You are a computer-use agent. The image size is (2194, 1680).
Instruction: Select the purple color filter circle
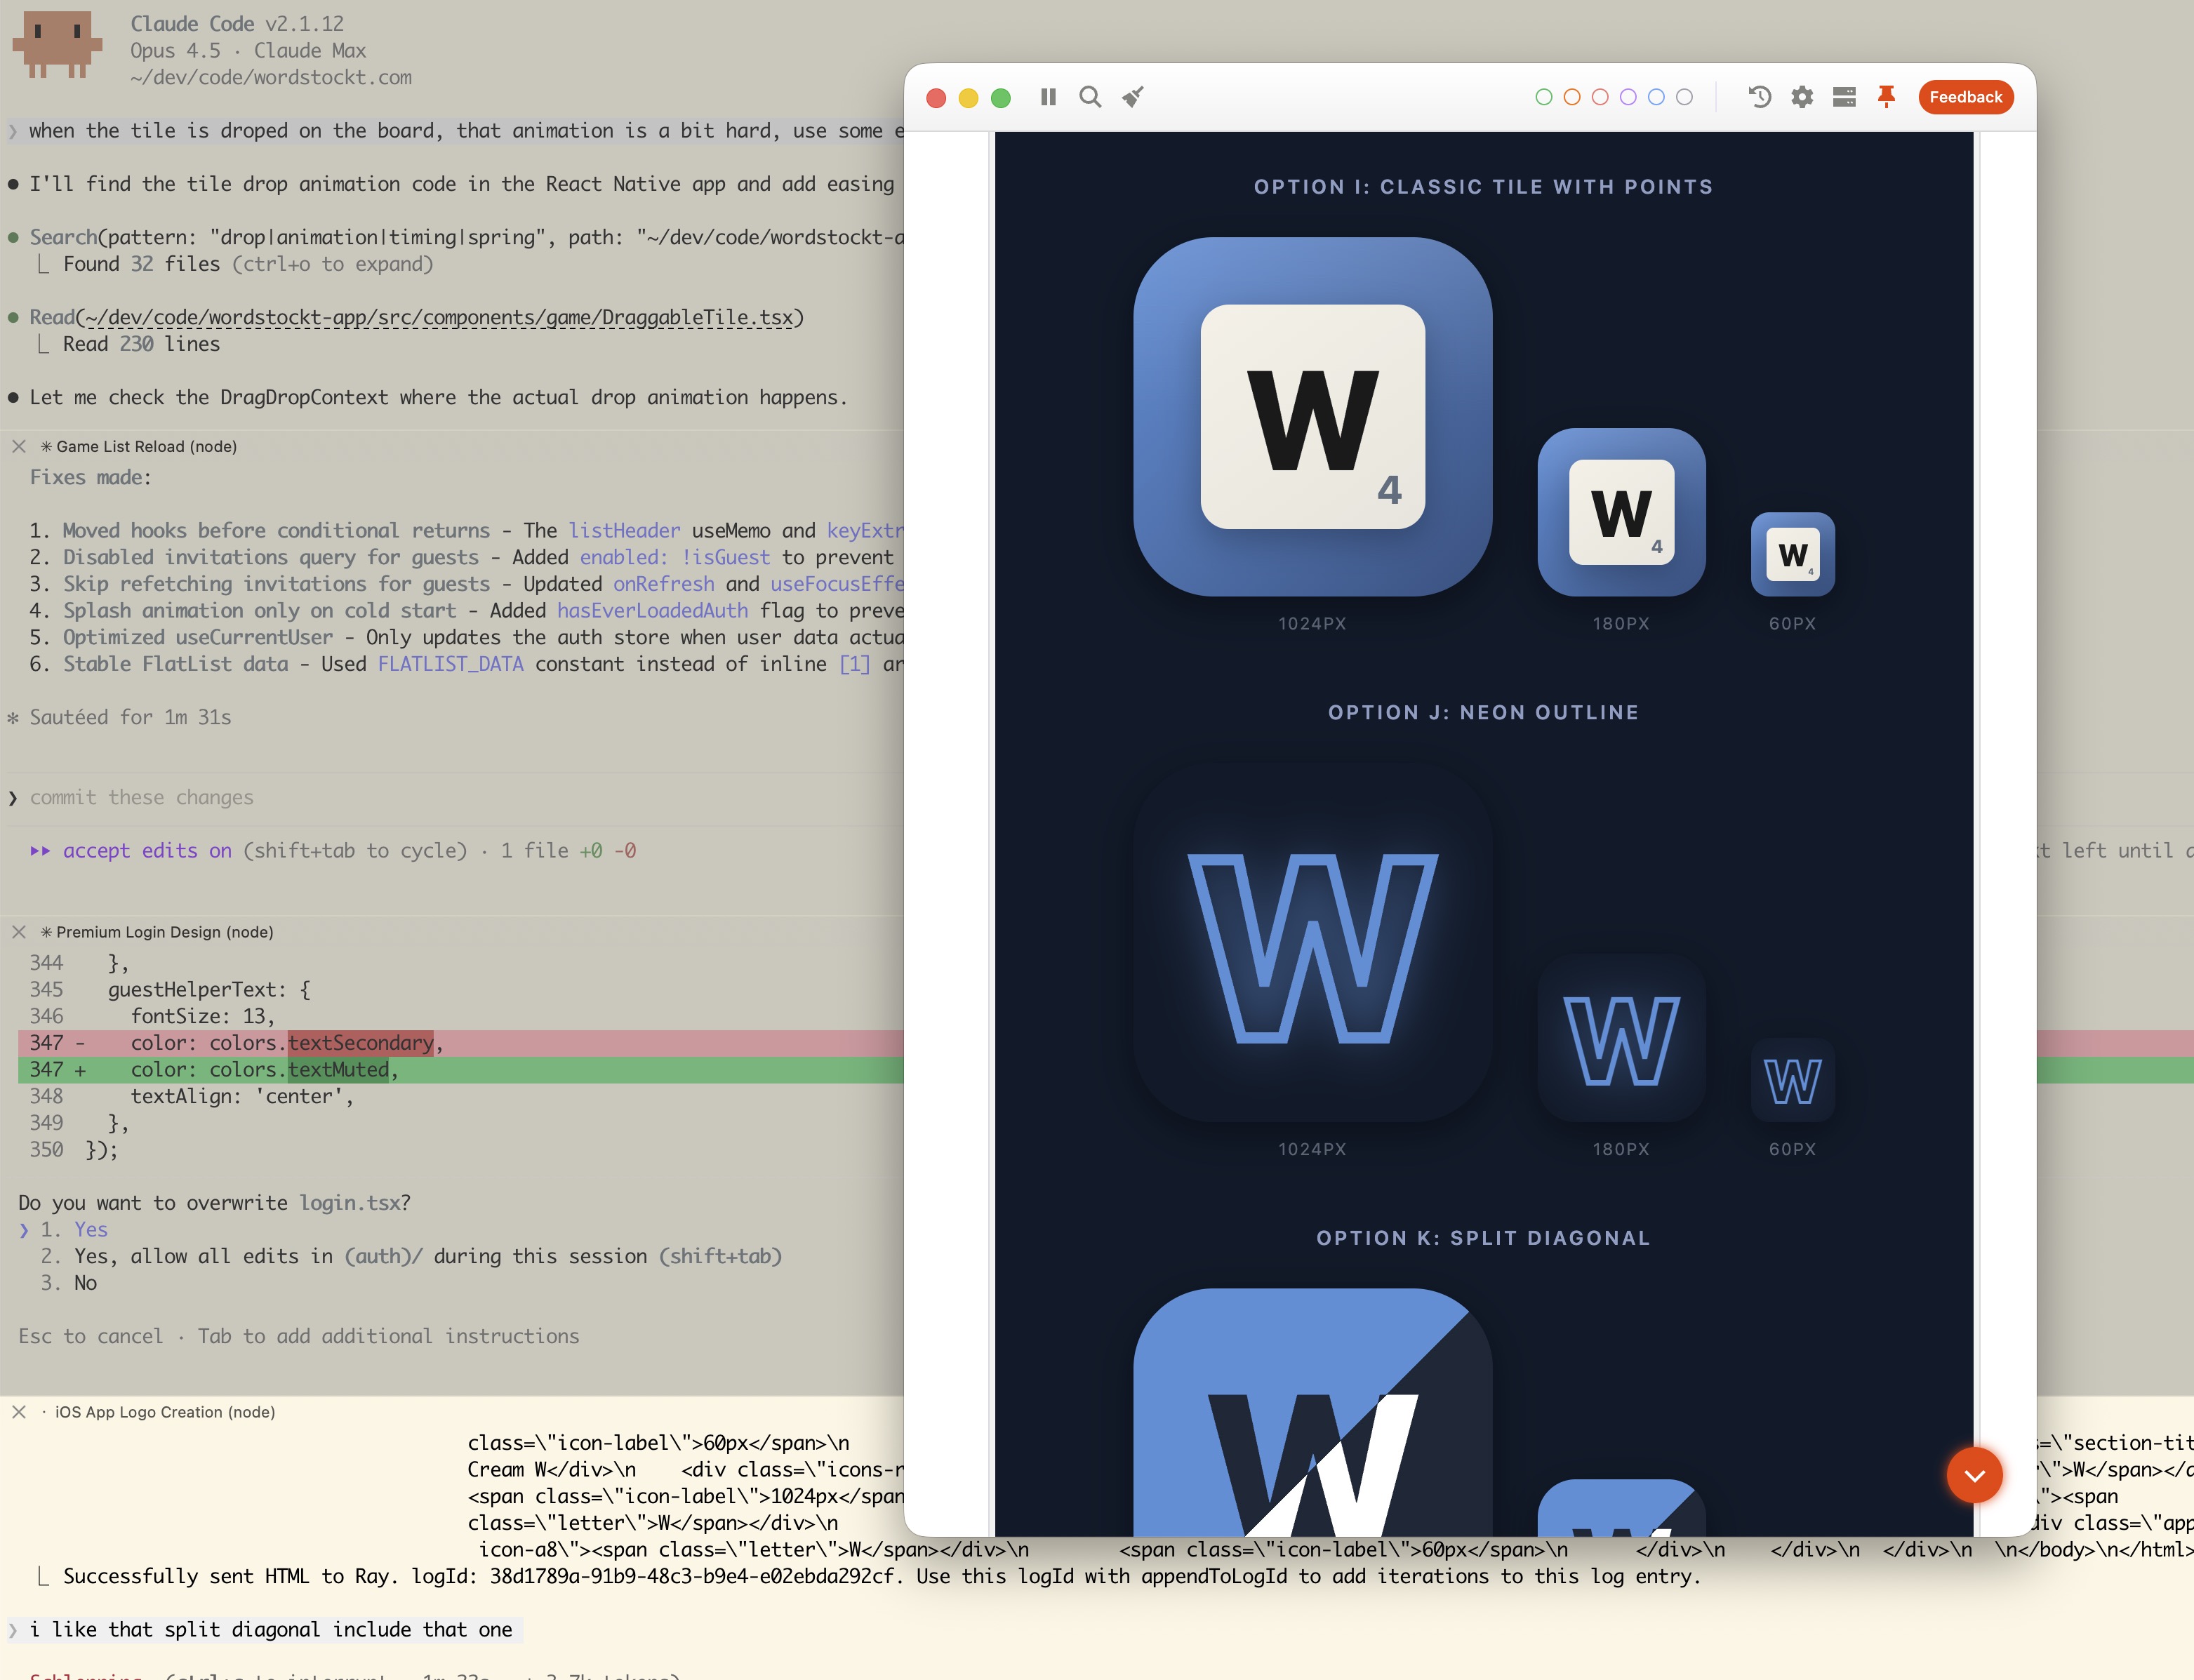point(1628,97)
